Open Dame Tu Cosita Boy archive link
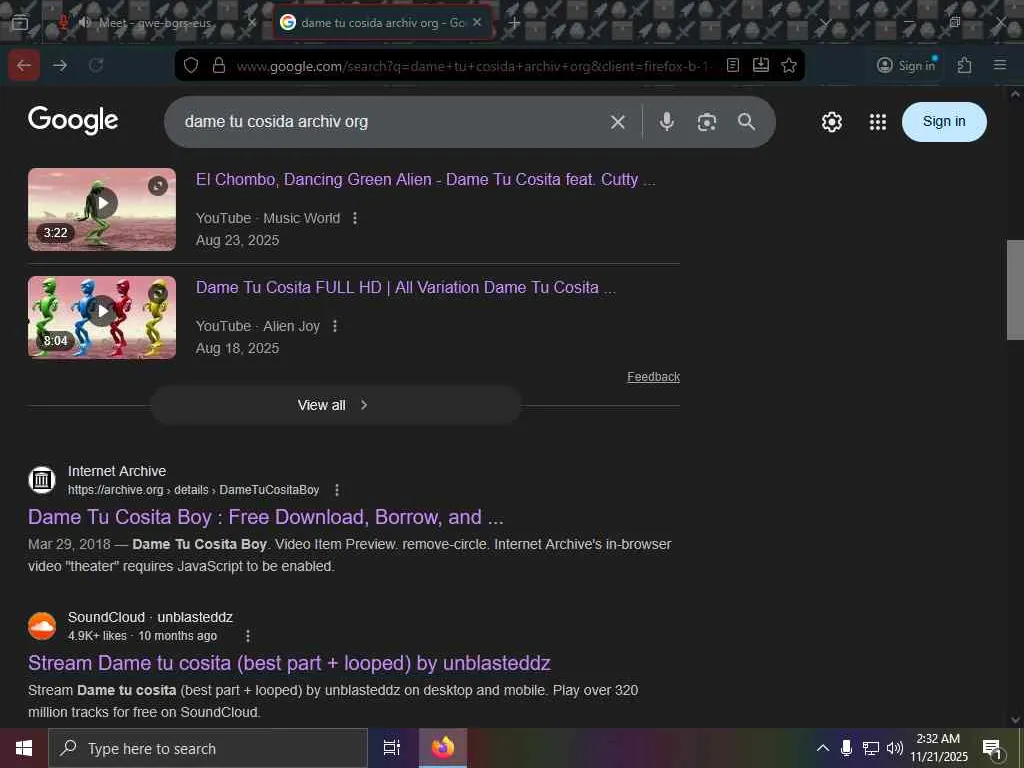Screen dimensions: 1024x768 coord(265,517)
